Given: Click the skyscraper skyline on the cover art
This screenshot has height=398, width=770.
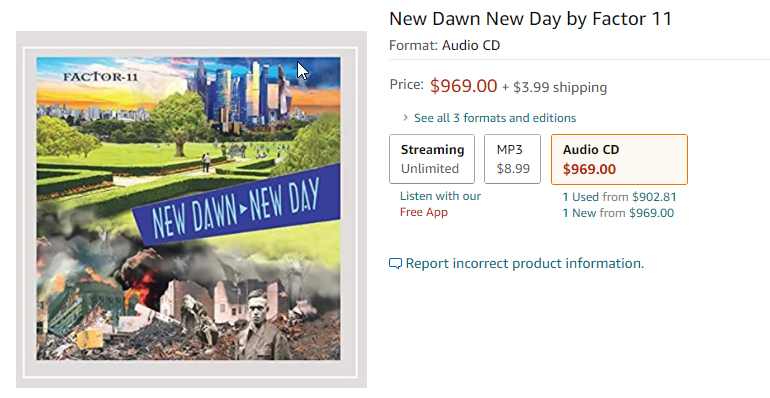Looking at the screenshot, I should 243,96.
